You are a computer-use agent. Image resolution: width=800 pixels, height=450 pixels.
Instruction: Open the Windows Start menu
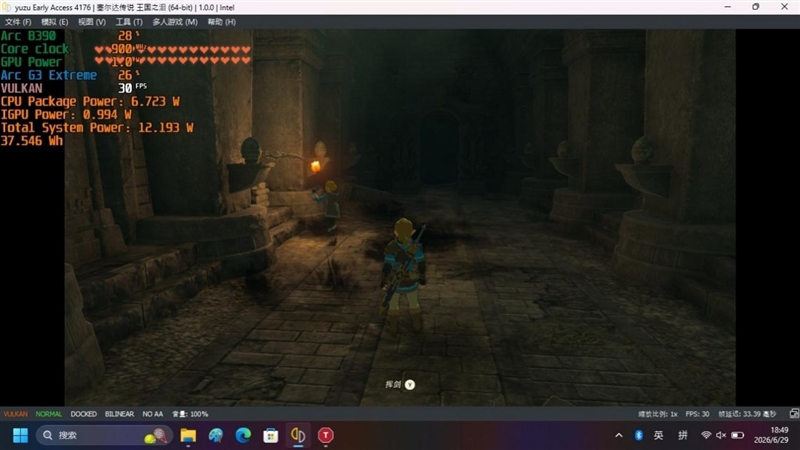pos(20,435)
